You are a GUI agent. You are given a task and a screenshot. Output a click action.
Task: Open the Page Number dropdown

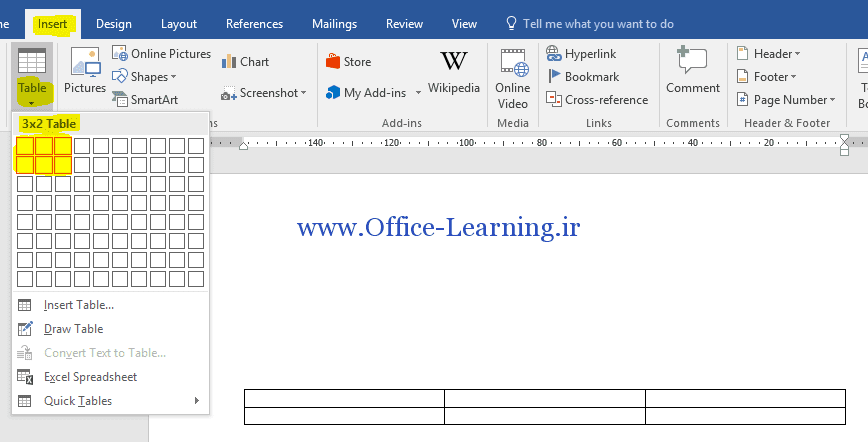[785, 100]
